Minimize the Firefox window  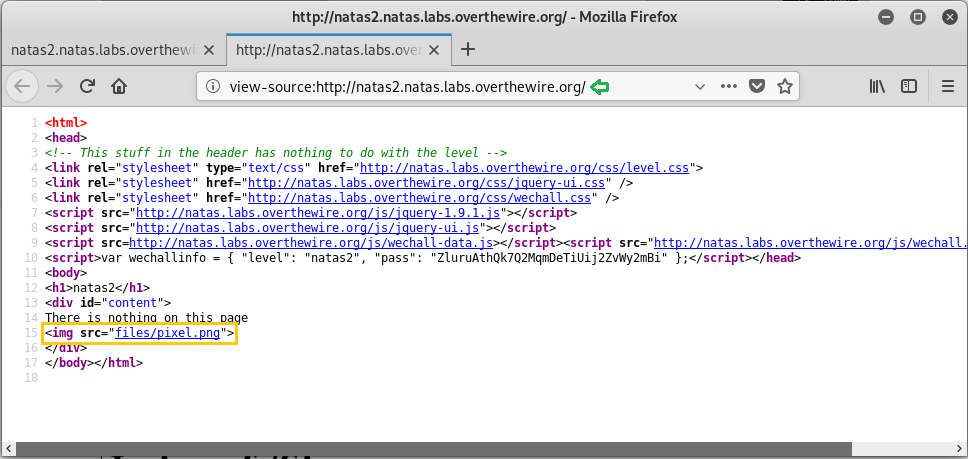(x=887, y=17)
